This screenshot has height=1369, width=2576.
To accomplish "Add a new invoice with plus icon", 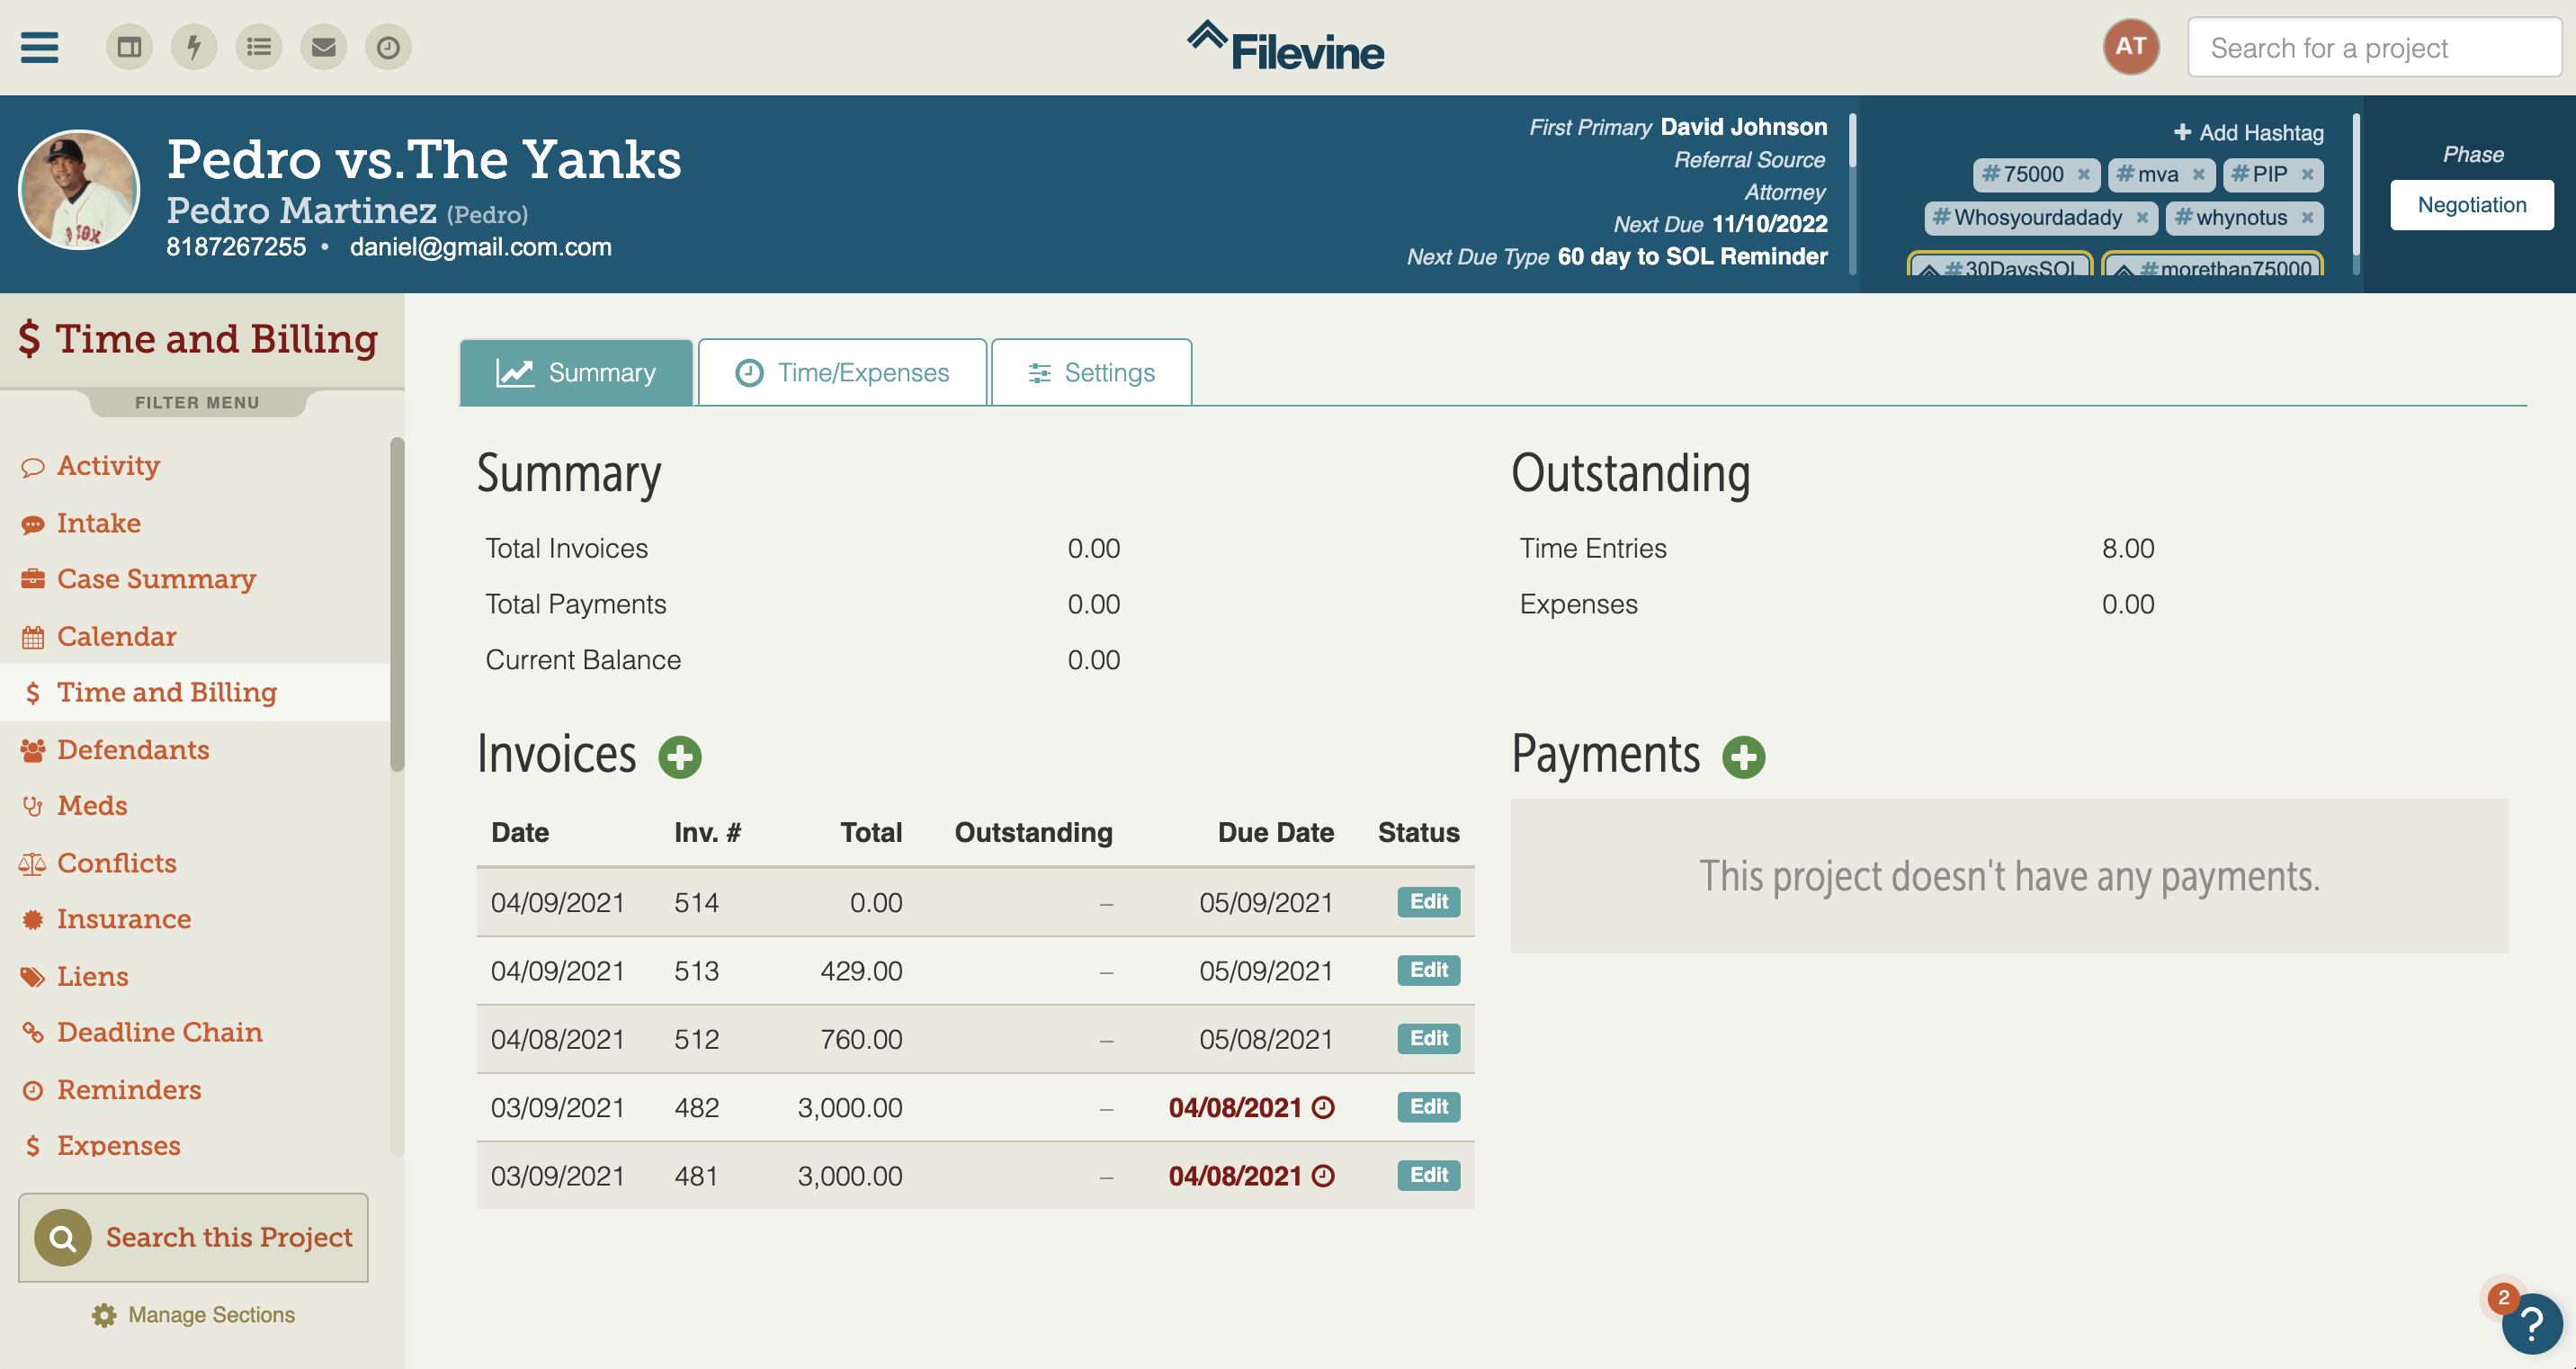I will [680, 757].
